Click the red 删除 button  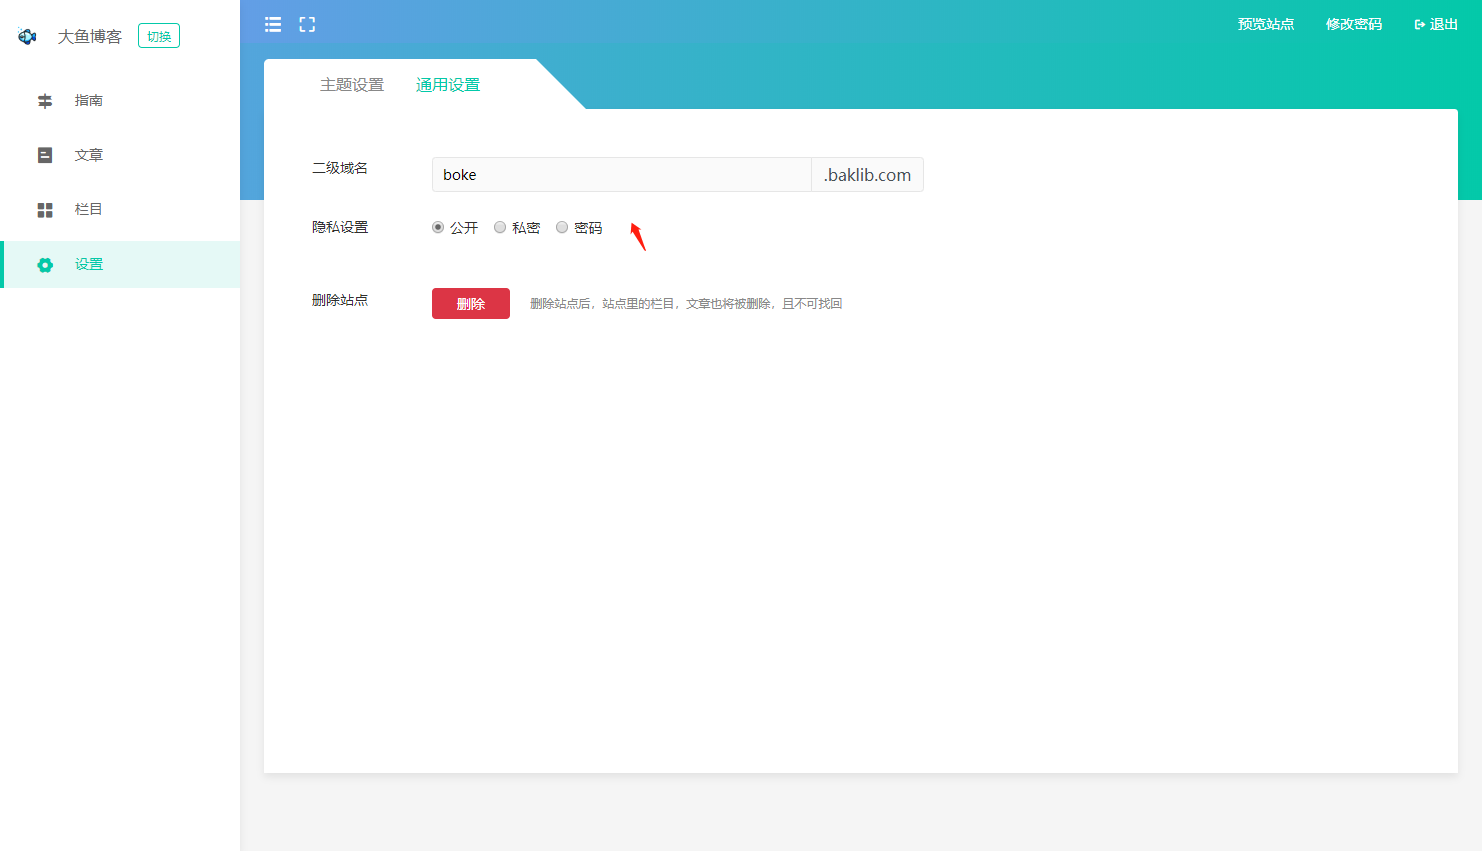tap(471, 304)
